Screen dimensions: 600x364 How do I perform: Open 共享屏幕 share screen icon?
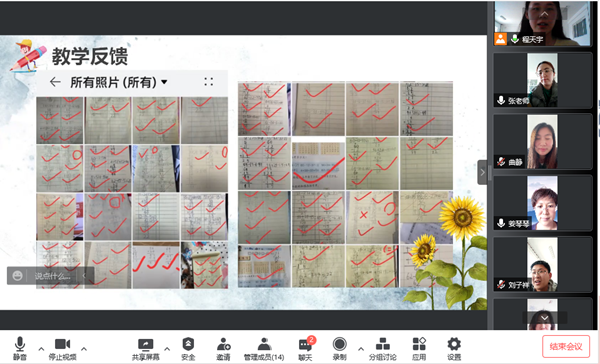[145, 348]
